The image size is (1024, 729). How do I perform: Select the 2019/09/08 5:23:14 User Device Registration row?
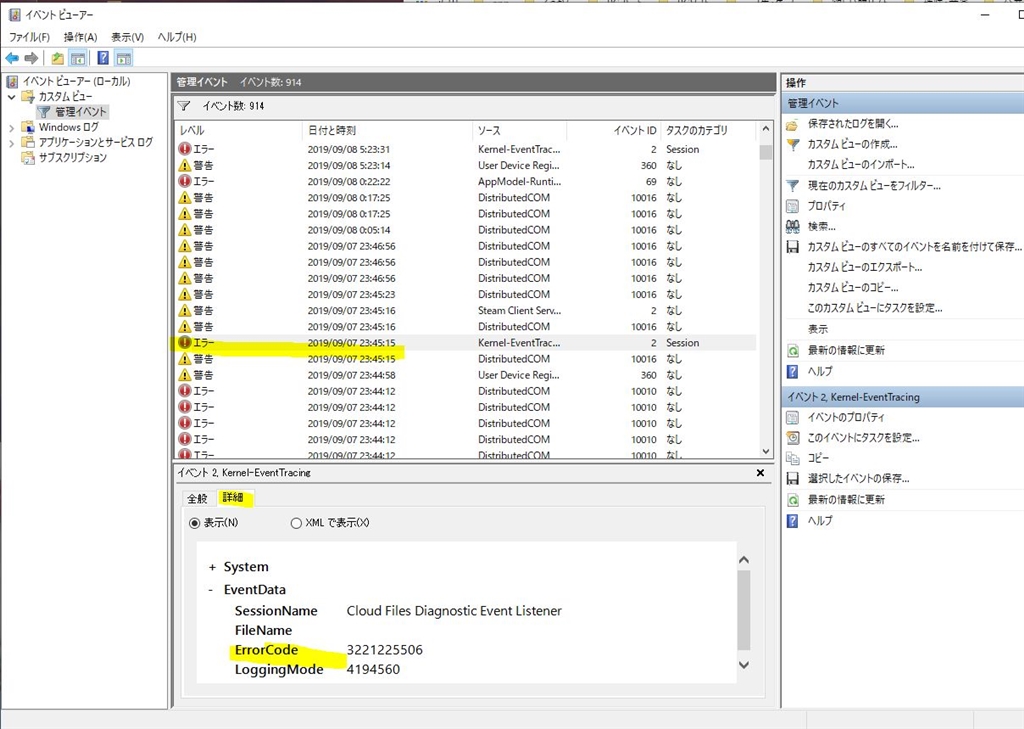(466, 165)
